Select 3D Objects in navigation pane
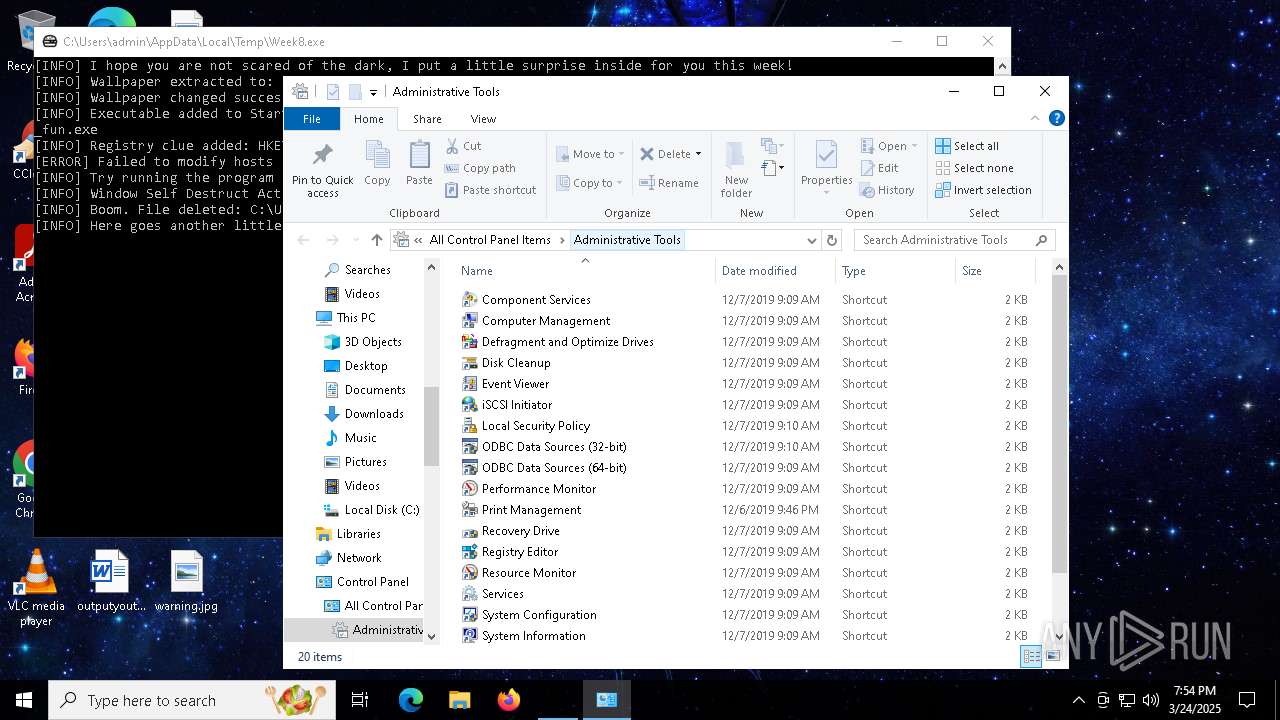This screenshot has height=720, width=1280. (362, 342)
